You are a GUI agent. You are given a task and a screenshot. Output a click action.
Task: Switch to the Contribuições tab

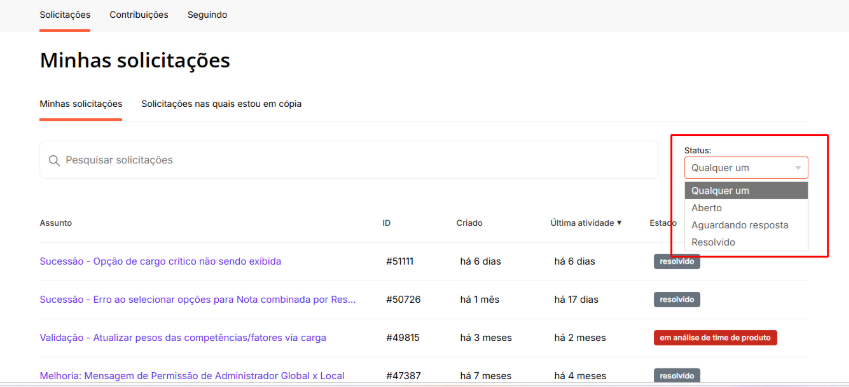pos(139,15)
